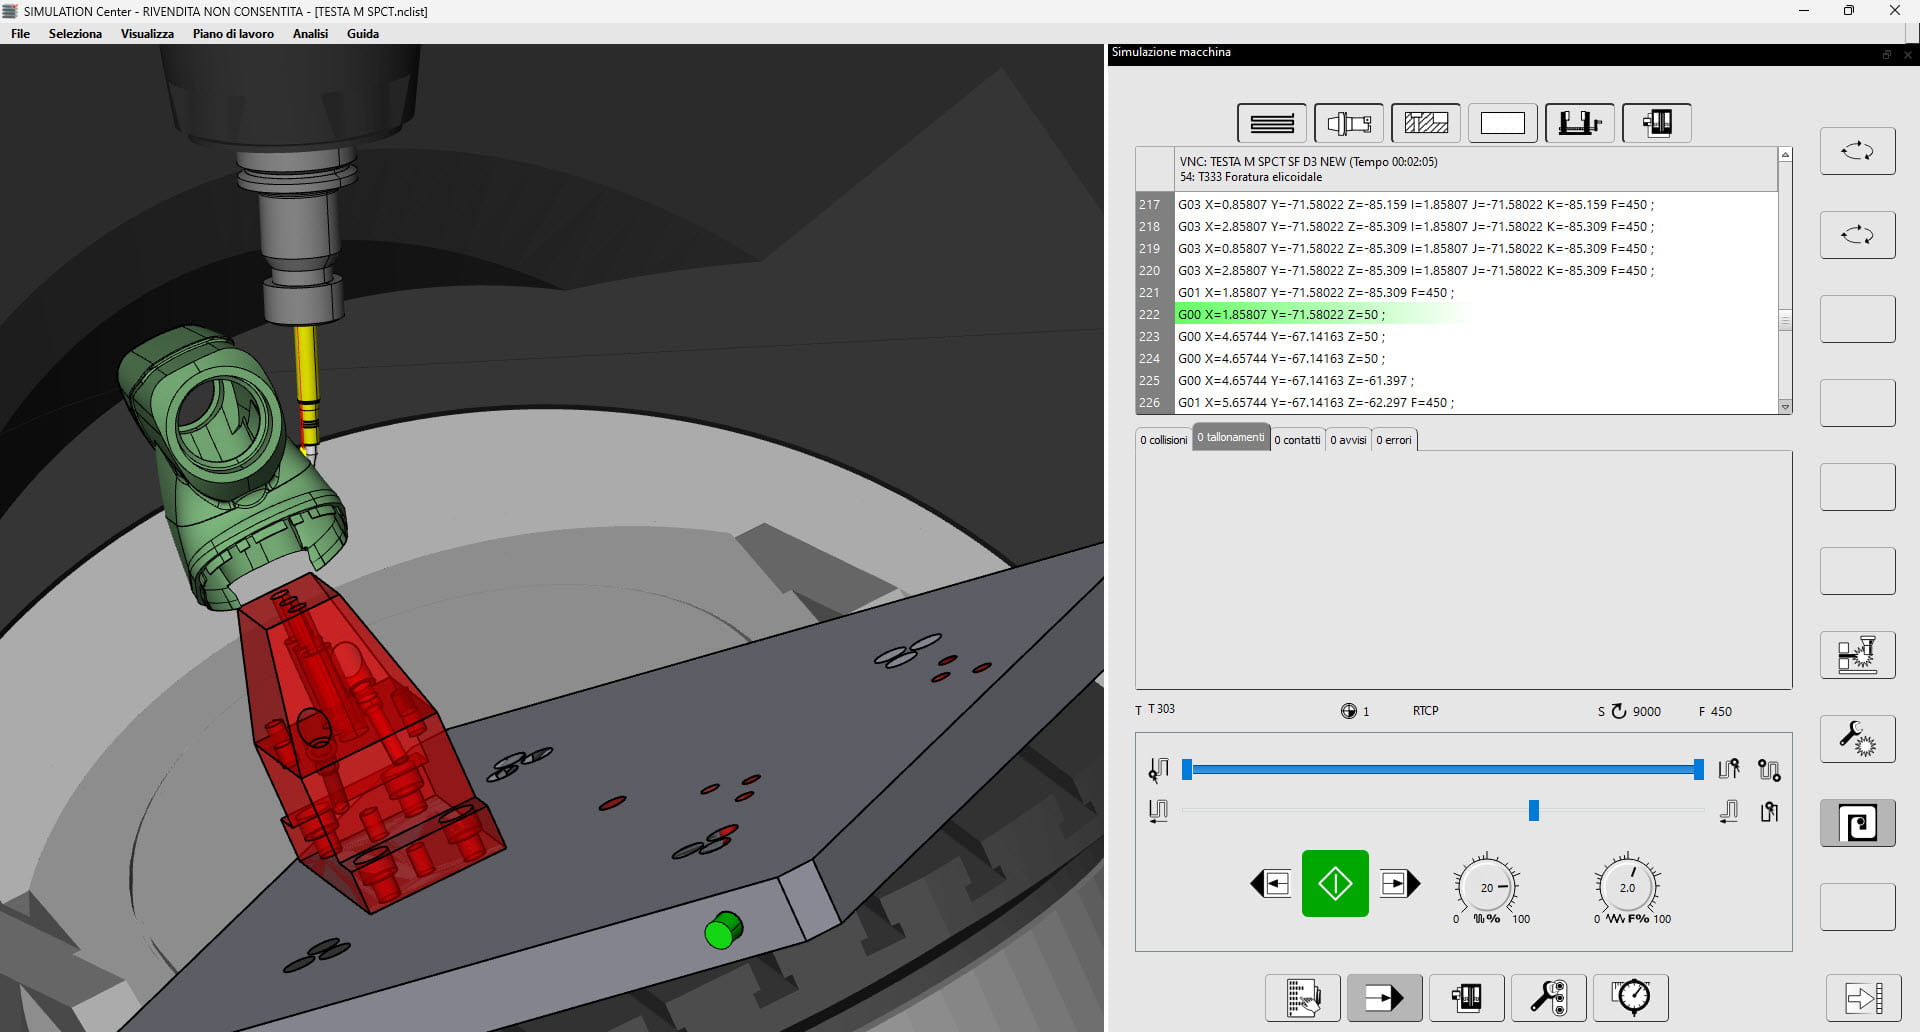Jump to toolpath start icon

coord(1159,811)
